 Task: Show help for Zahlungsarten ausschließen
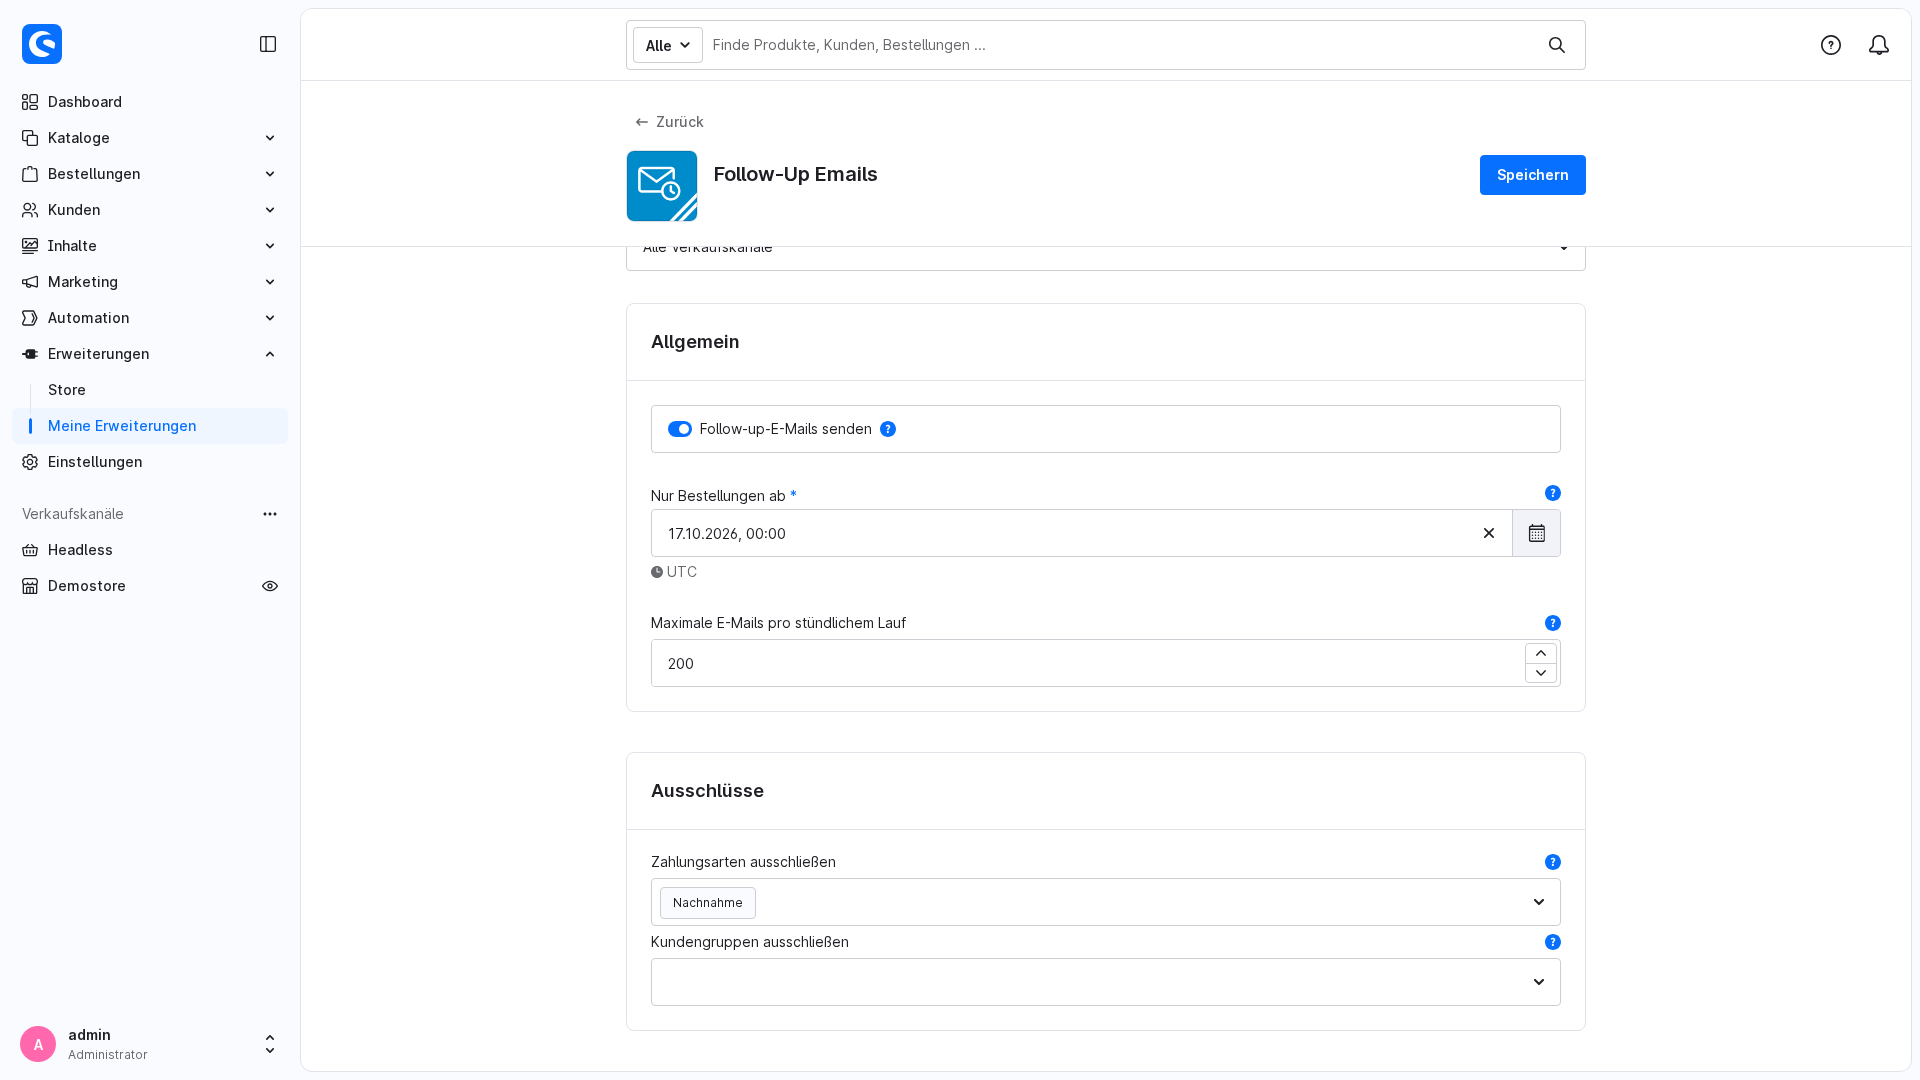click(x=1553, y=862)
